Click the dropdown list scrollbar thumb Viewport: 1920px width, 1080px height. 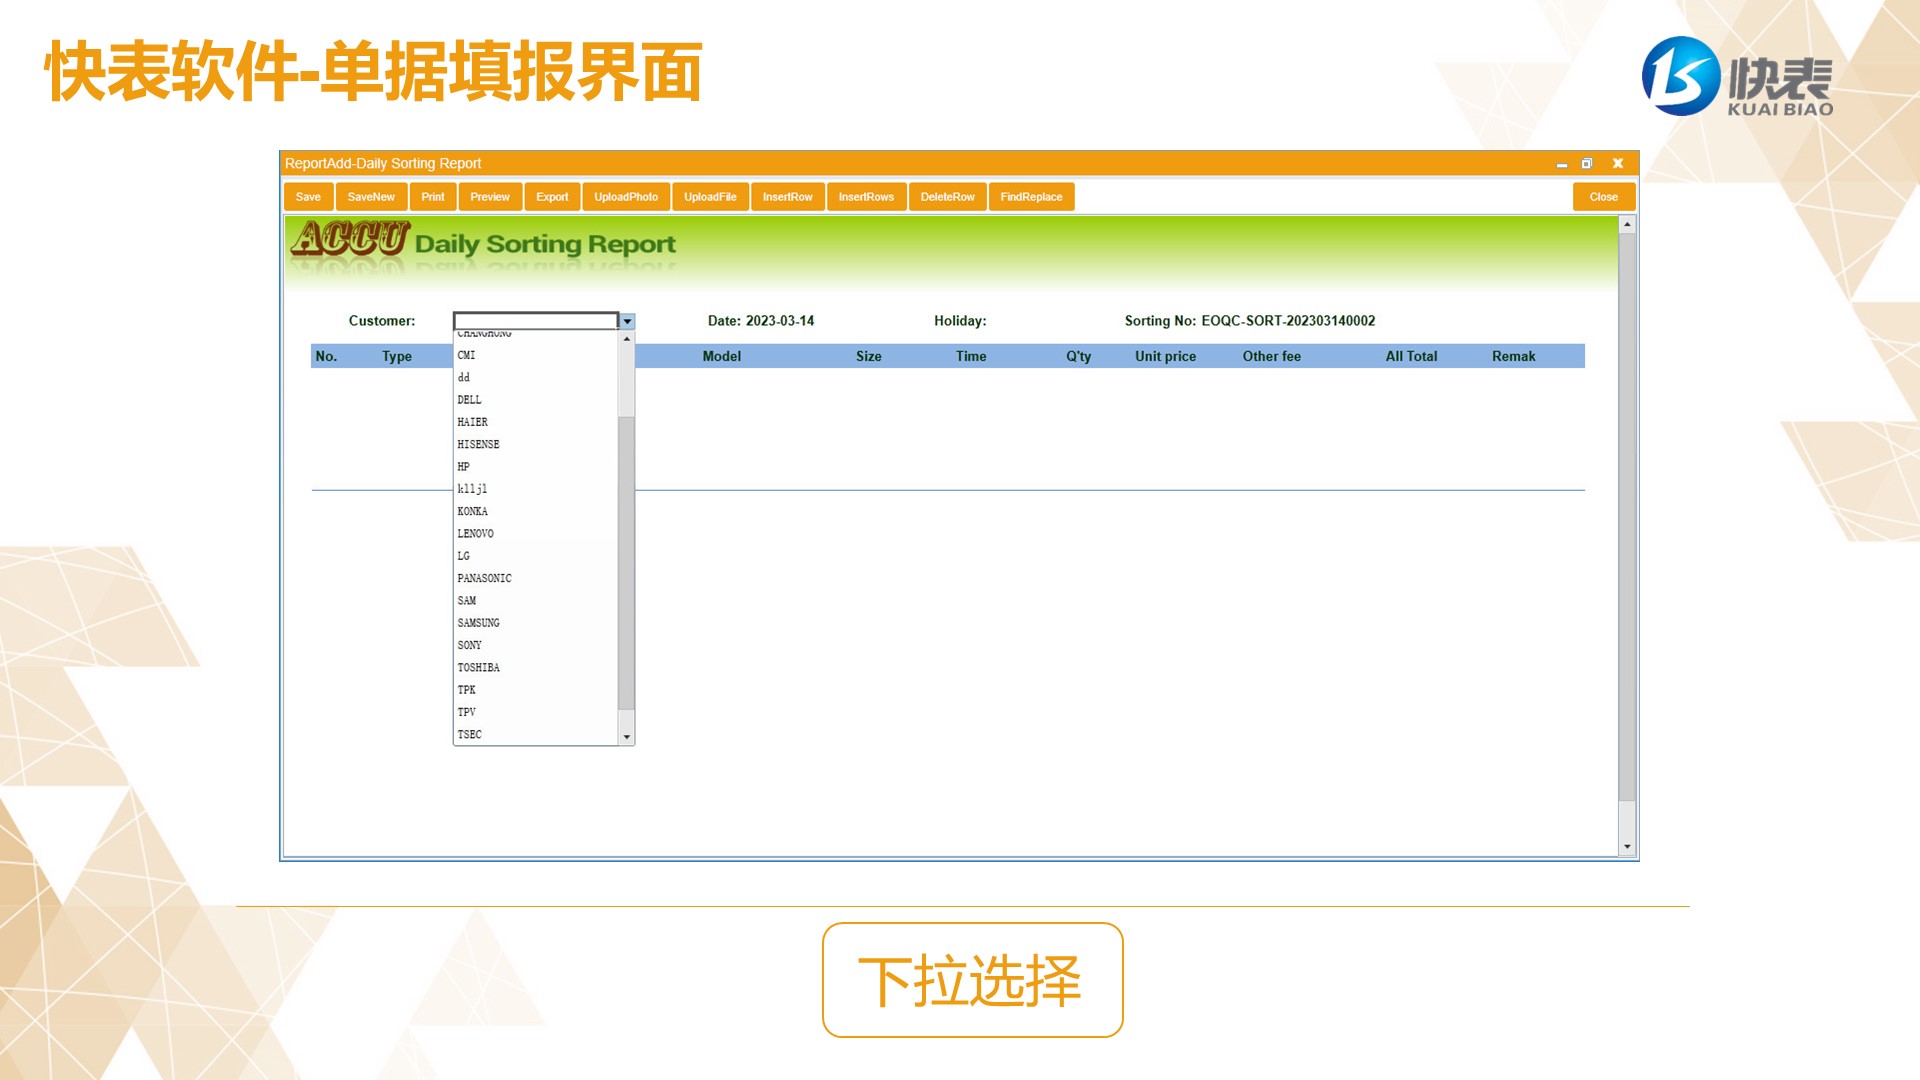(x=627, y=563)
